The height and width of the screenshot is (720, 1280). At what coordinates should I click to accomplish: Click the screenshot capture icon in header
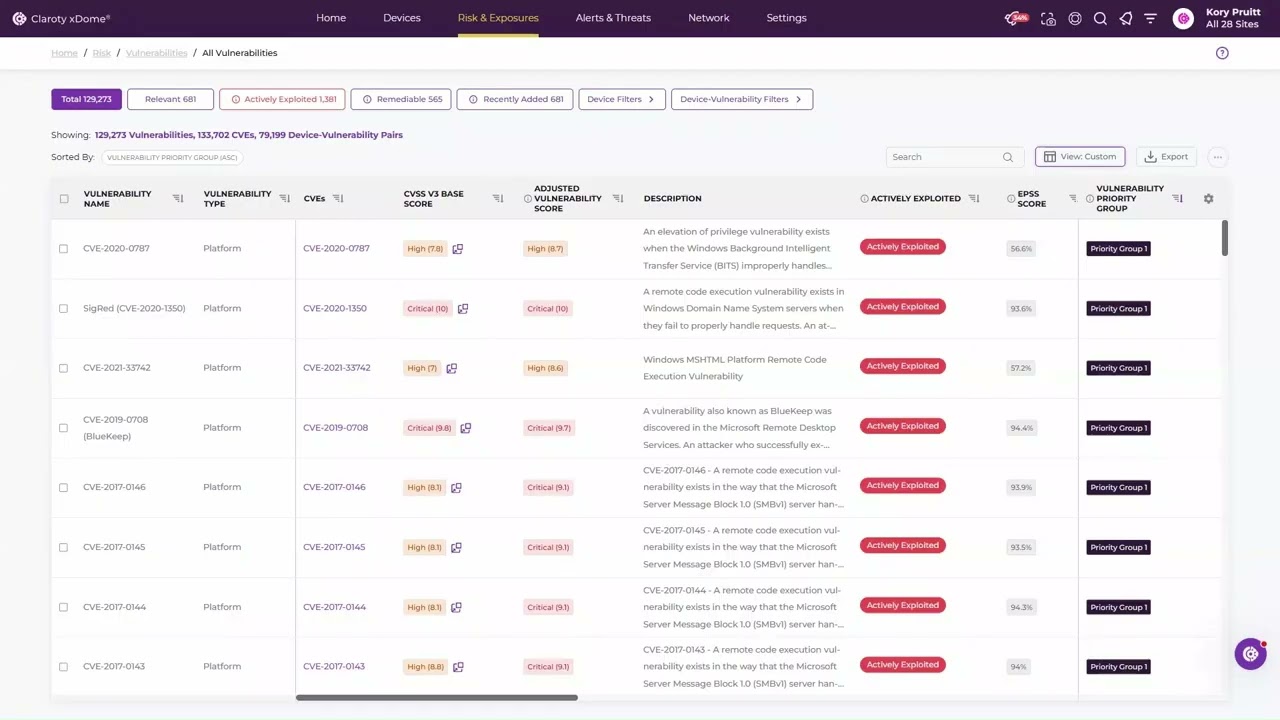pyautogui.click(x=1048, y=18)
